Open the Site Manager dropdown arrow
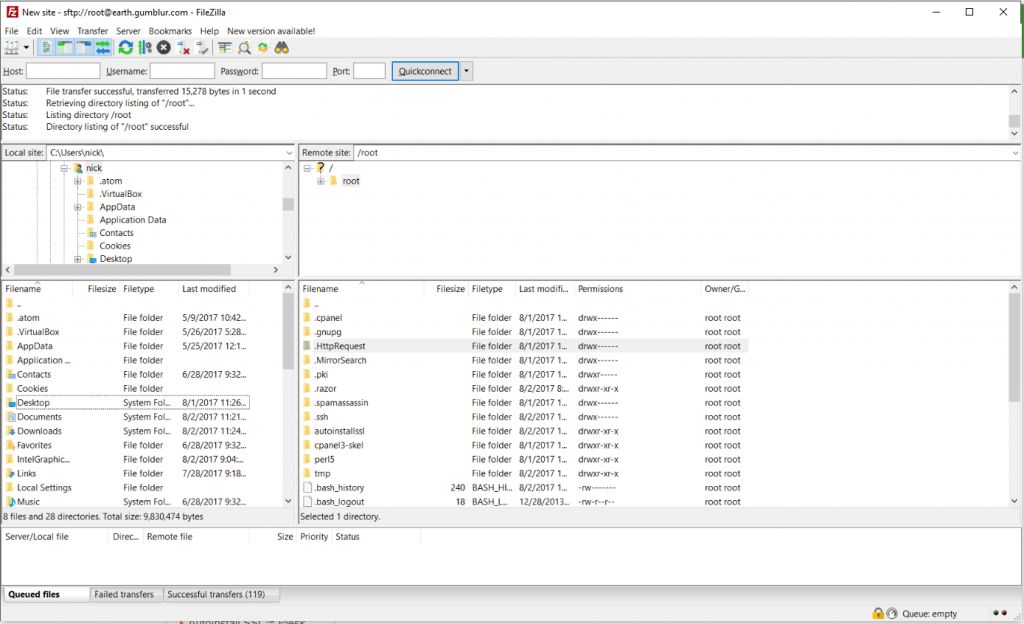The image size is (1024, 624). [26, 48]
